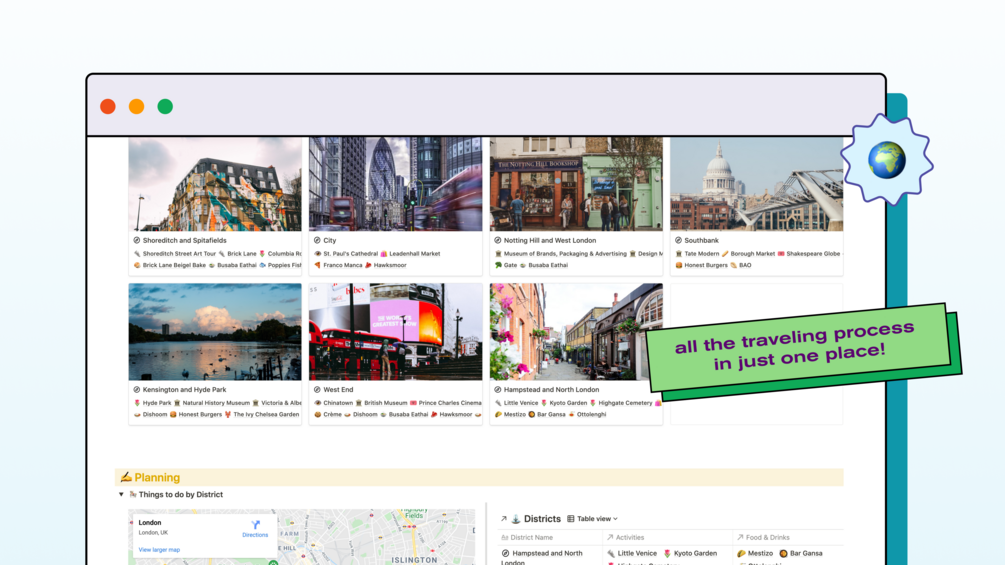Click the Directions icon on London map
1005x565 pixels.
tap(255, 525)
